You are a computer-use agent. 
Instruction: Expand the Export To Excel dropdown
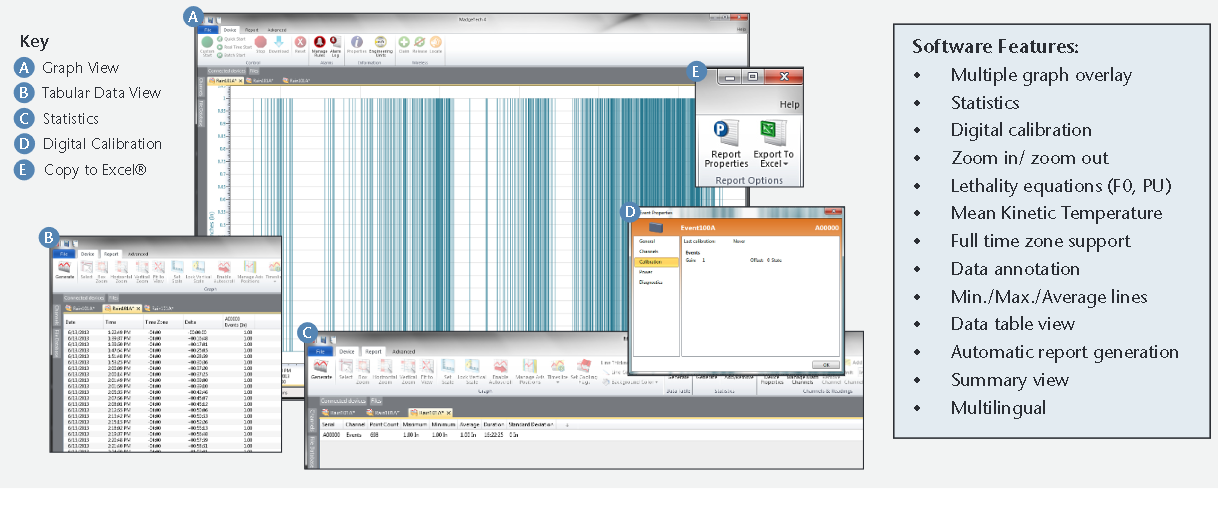tap(773, 164)
